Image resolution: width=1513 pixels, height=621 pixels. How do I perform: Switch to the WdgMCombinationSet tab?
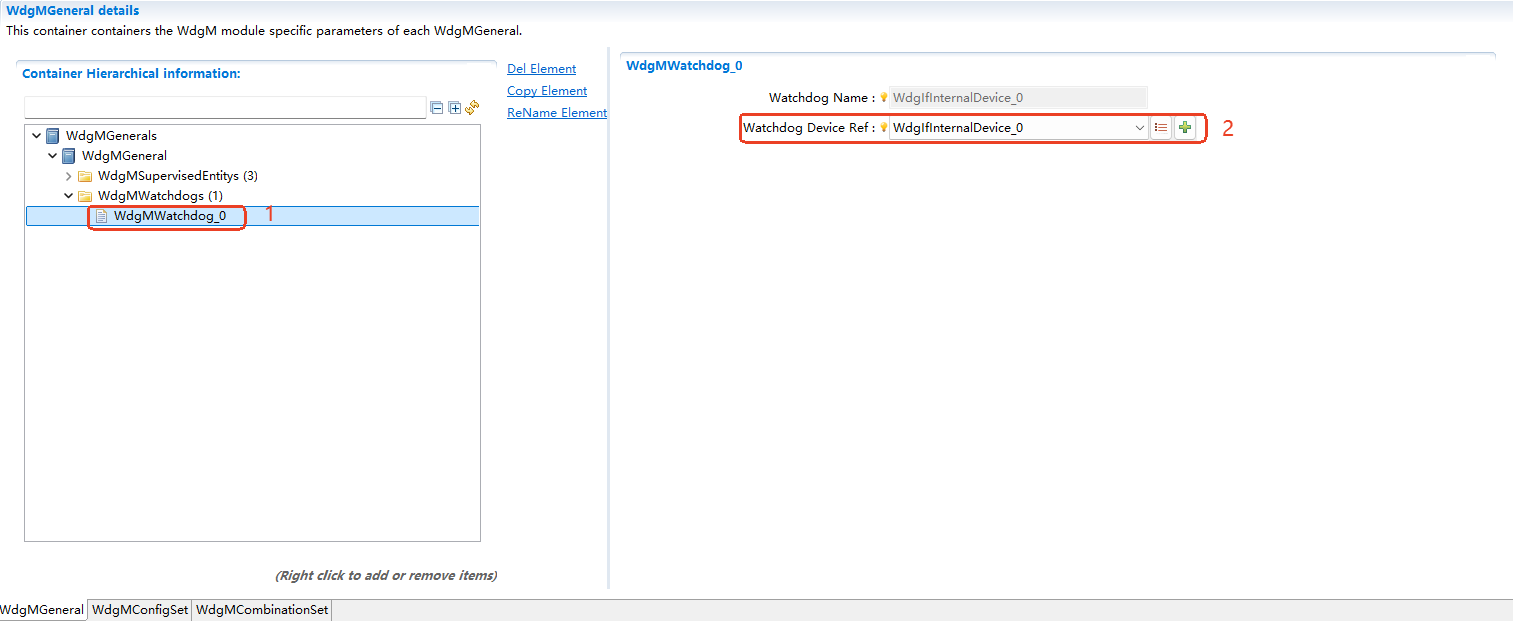click(261, 609)
